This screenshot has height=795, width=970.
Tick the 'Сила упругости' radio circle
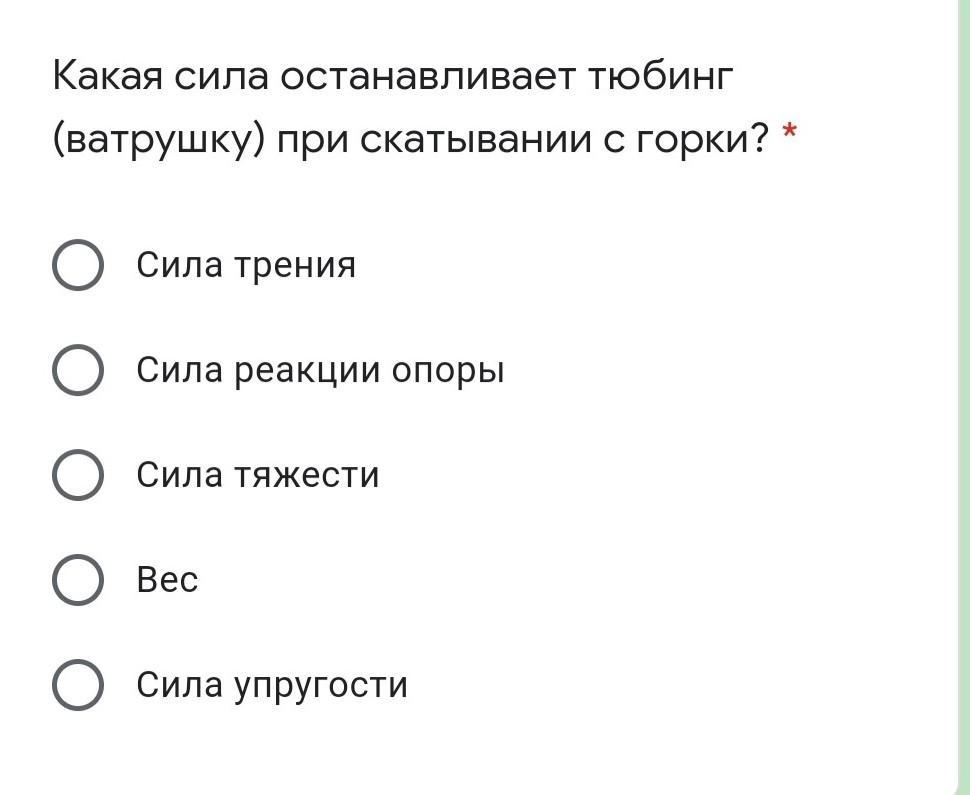(77, 685)
